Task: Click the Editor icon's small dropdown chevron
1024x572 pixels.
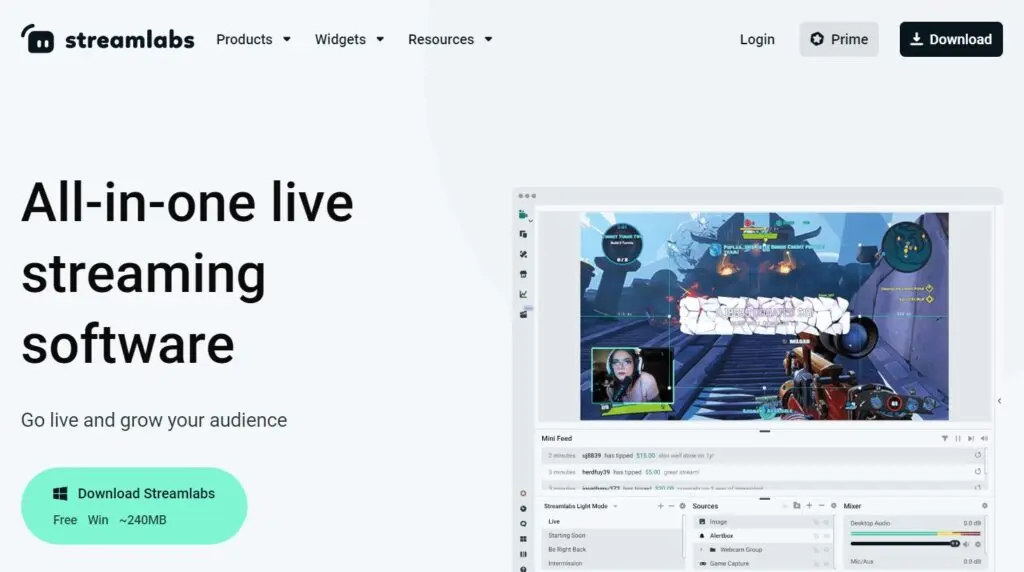Action: pyautogui.click(x=530, y=221)
